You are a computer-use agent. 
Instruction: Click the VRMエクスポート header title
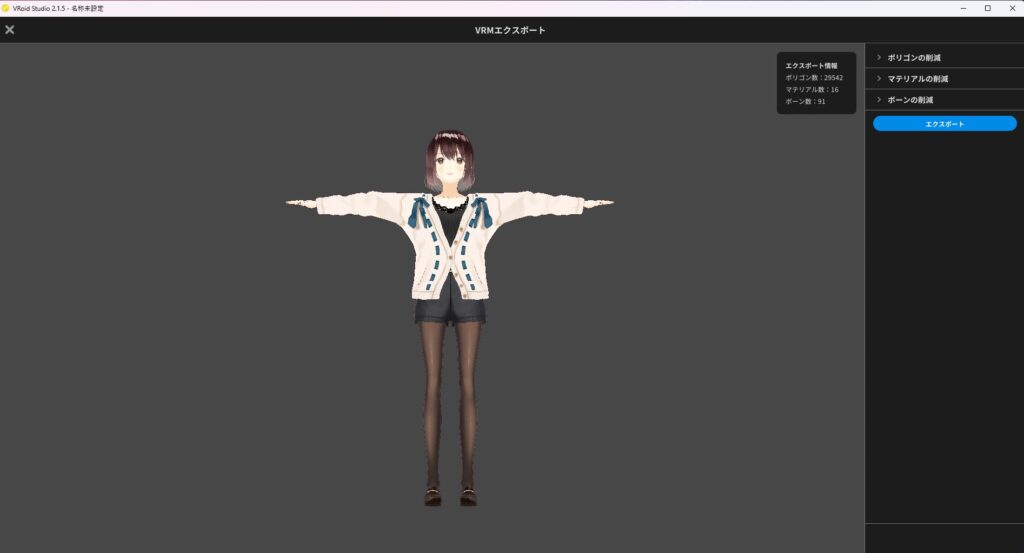(510, 31)
